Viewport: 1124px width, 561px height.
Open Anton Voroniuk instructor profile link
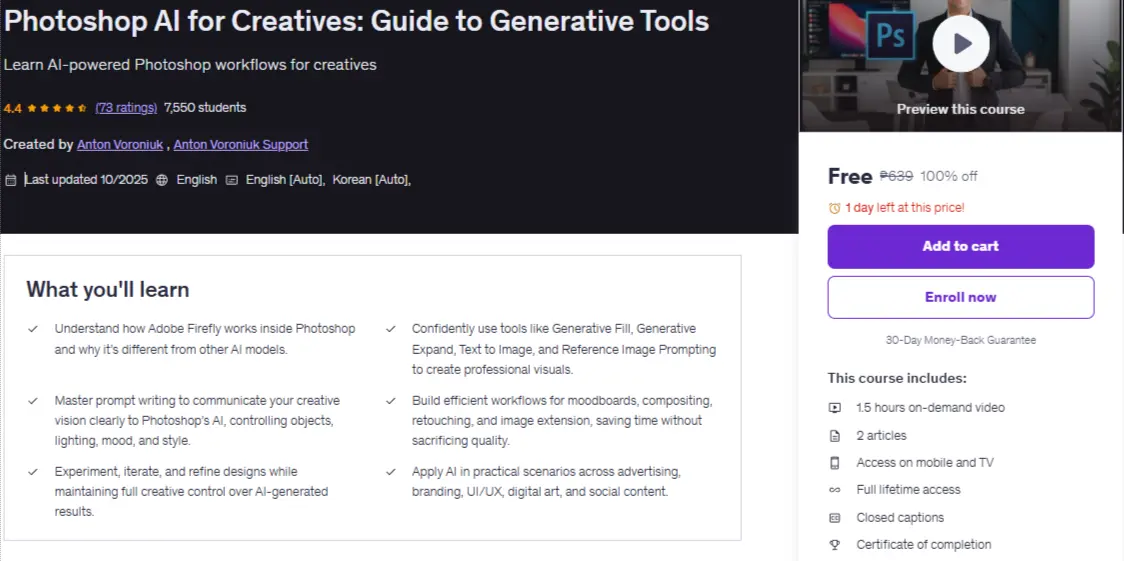pos(120,145)
